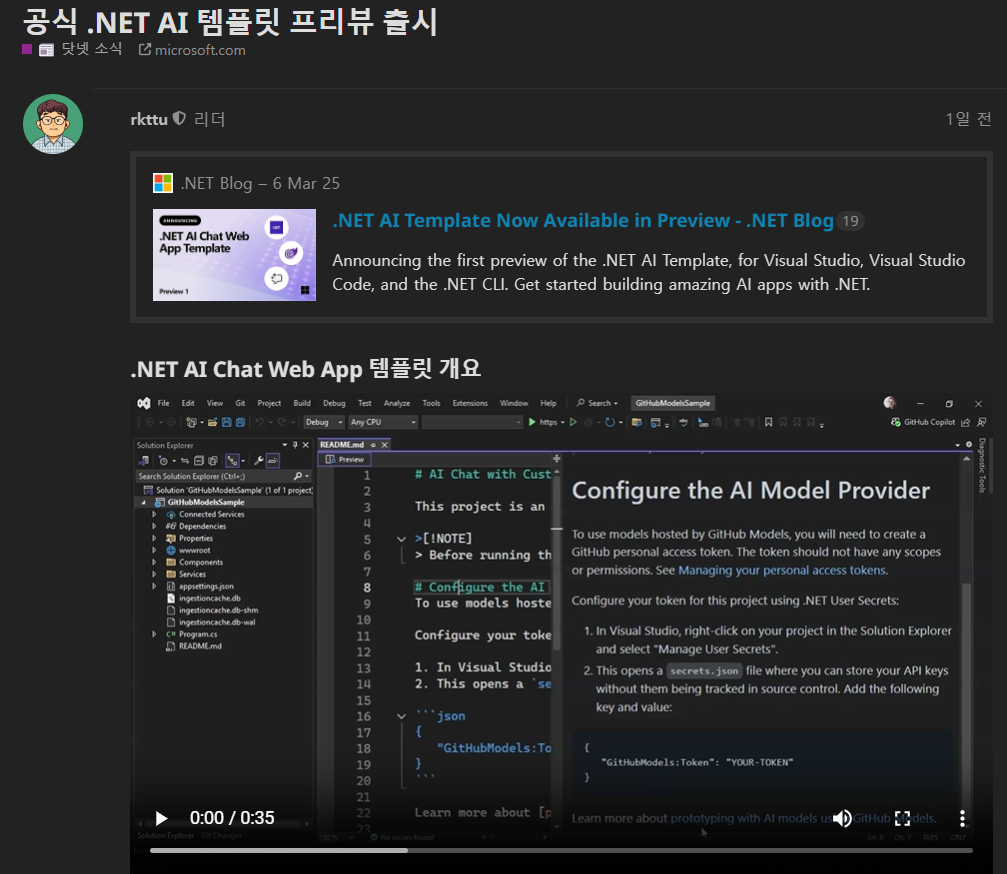Open the https launch profile dropdown arrow

coord(563,423)
